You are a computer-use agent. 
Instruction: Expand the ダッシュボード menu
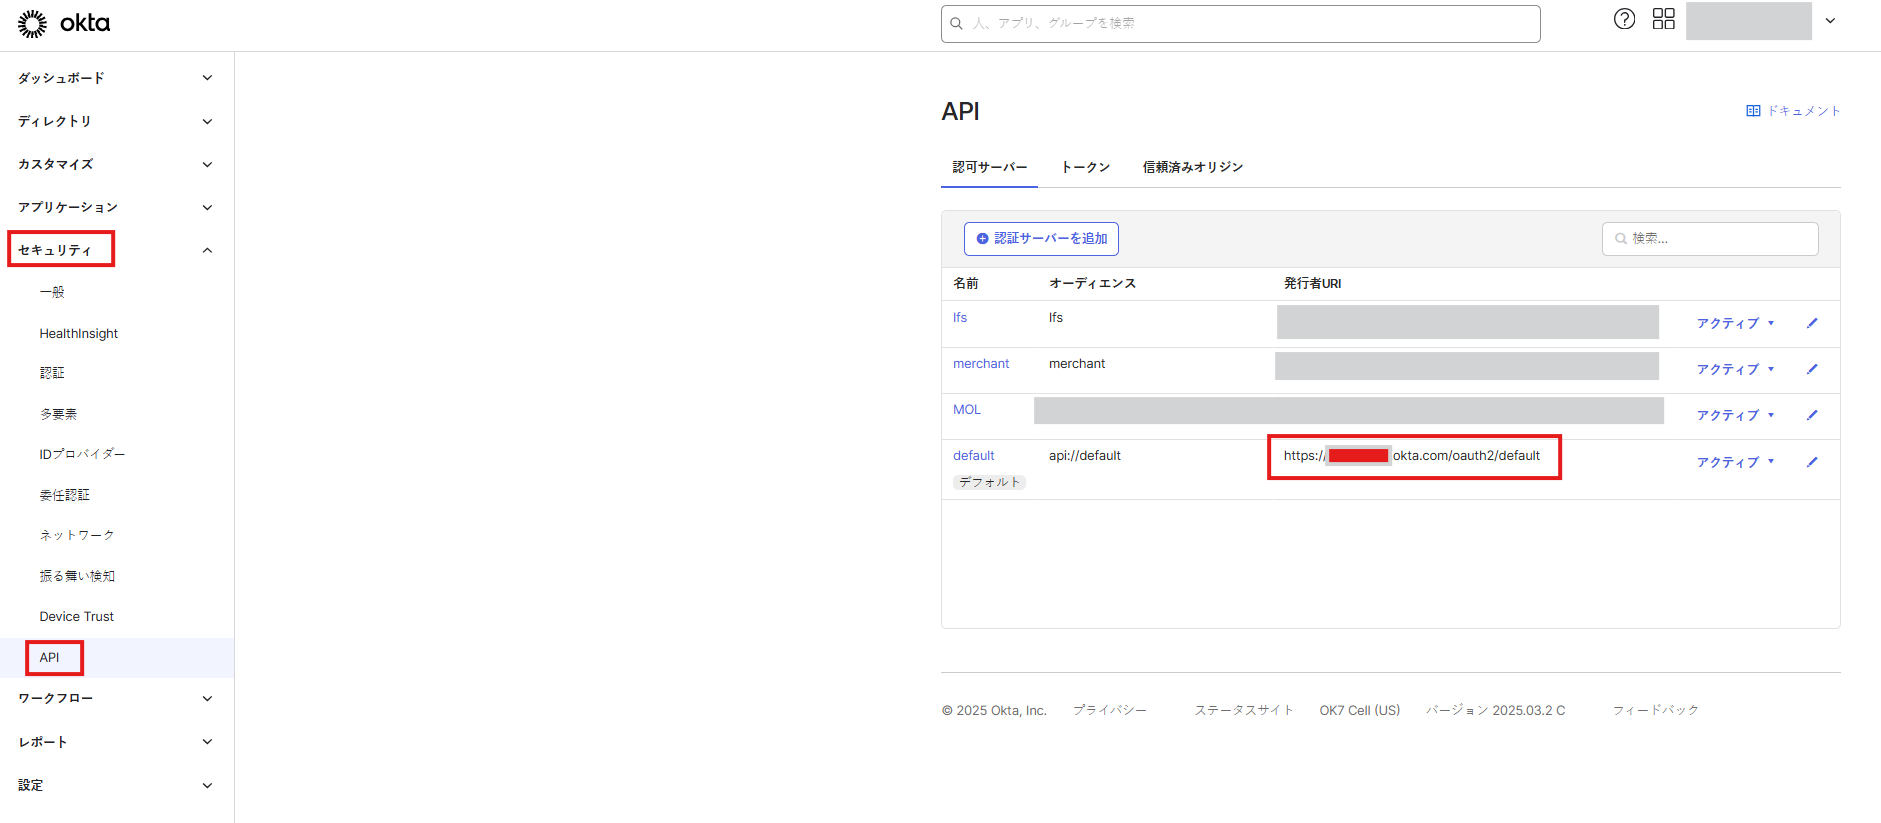pos(207,78)
